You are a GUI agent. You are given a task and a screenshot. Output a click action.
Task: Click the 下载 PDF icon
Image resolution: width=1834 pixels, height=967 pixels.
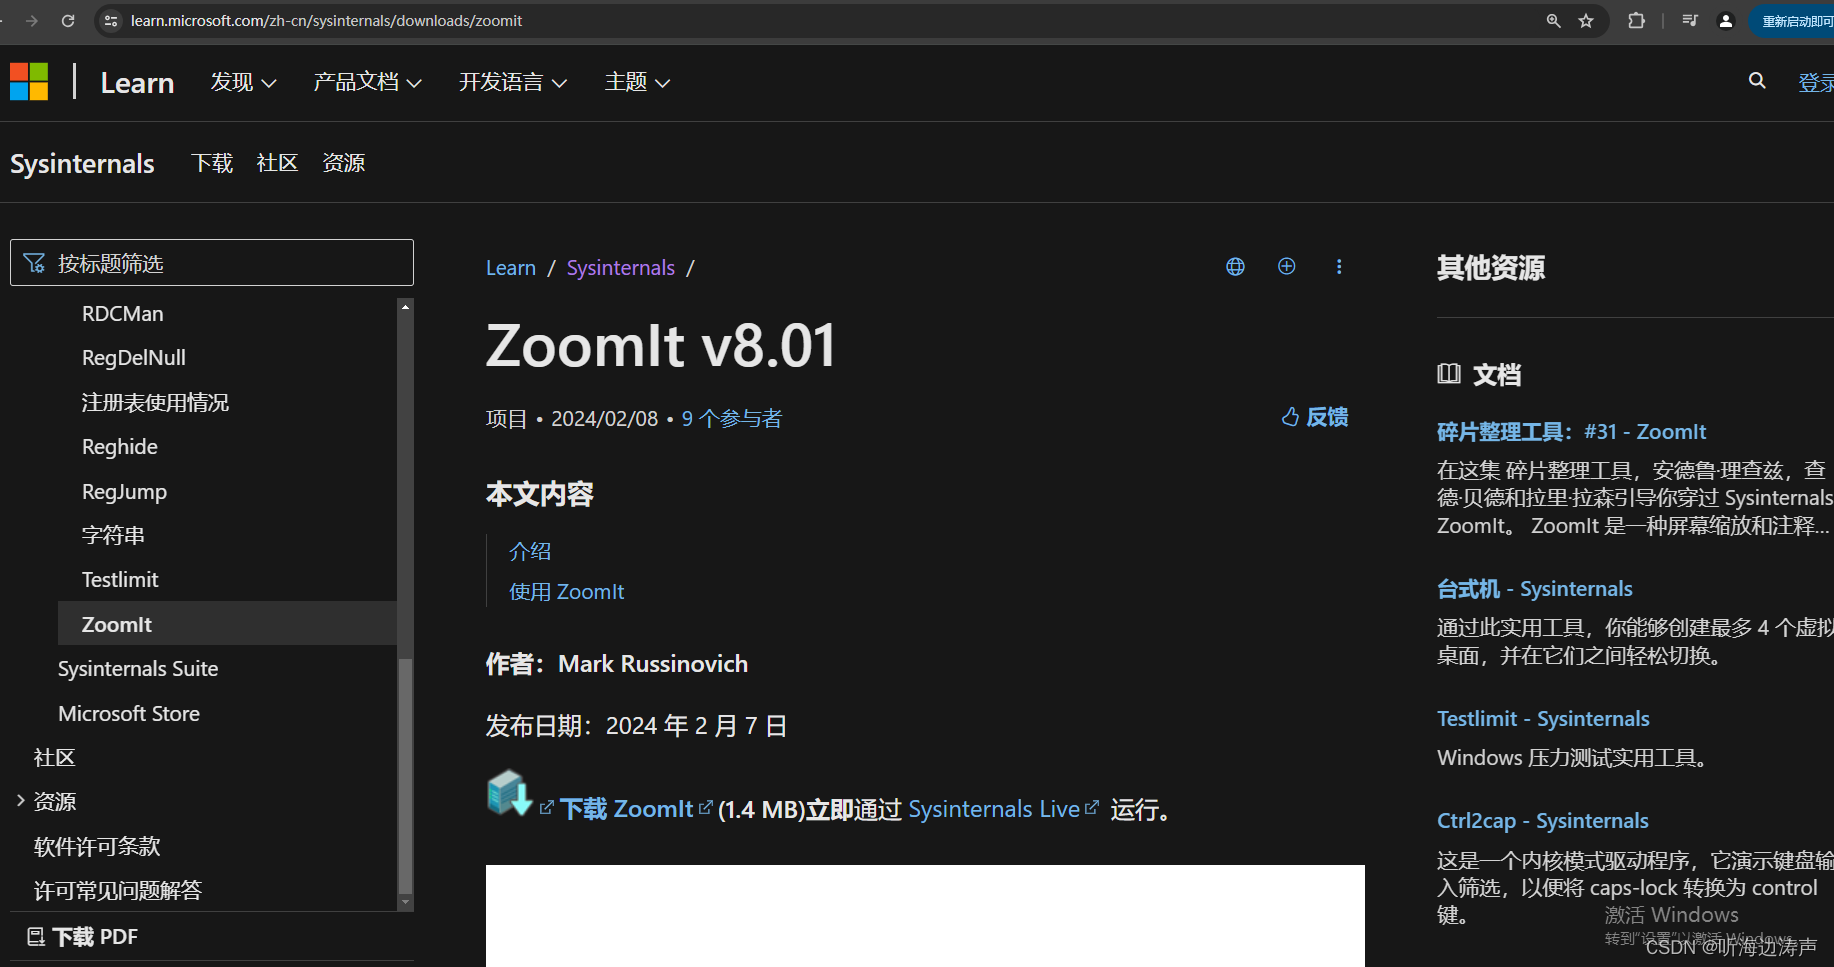tap(36, 935)
